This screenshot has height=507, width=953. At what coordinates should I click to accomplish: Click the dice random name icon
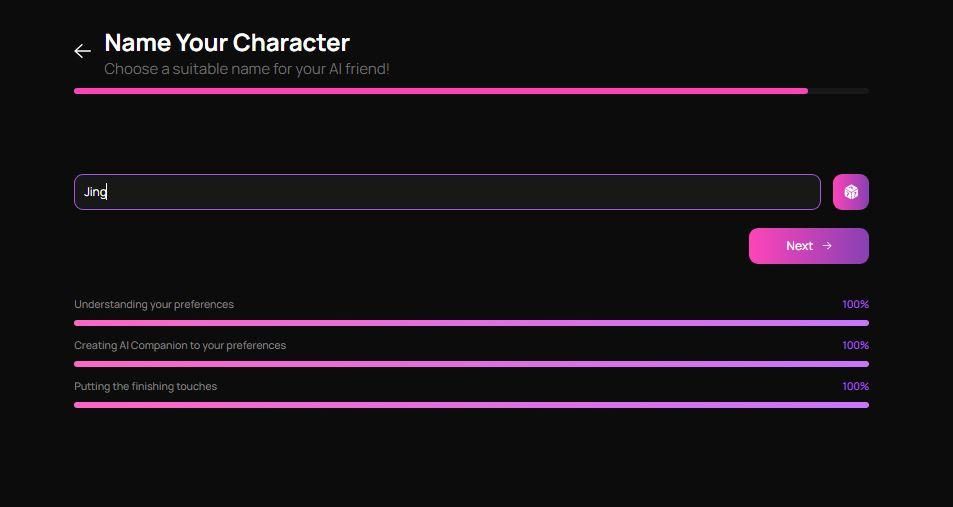point(851,192)
